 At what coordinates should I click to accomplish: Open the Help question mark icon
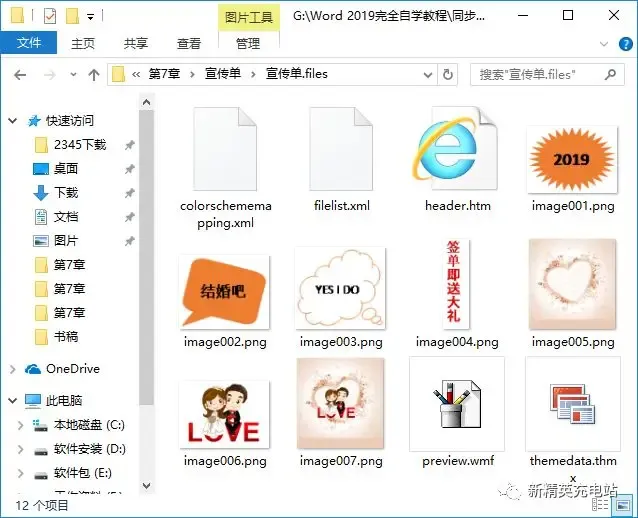click(625, 44)
